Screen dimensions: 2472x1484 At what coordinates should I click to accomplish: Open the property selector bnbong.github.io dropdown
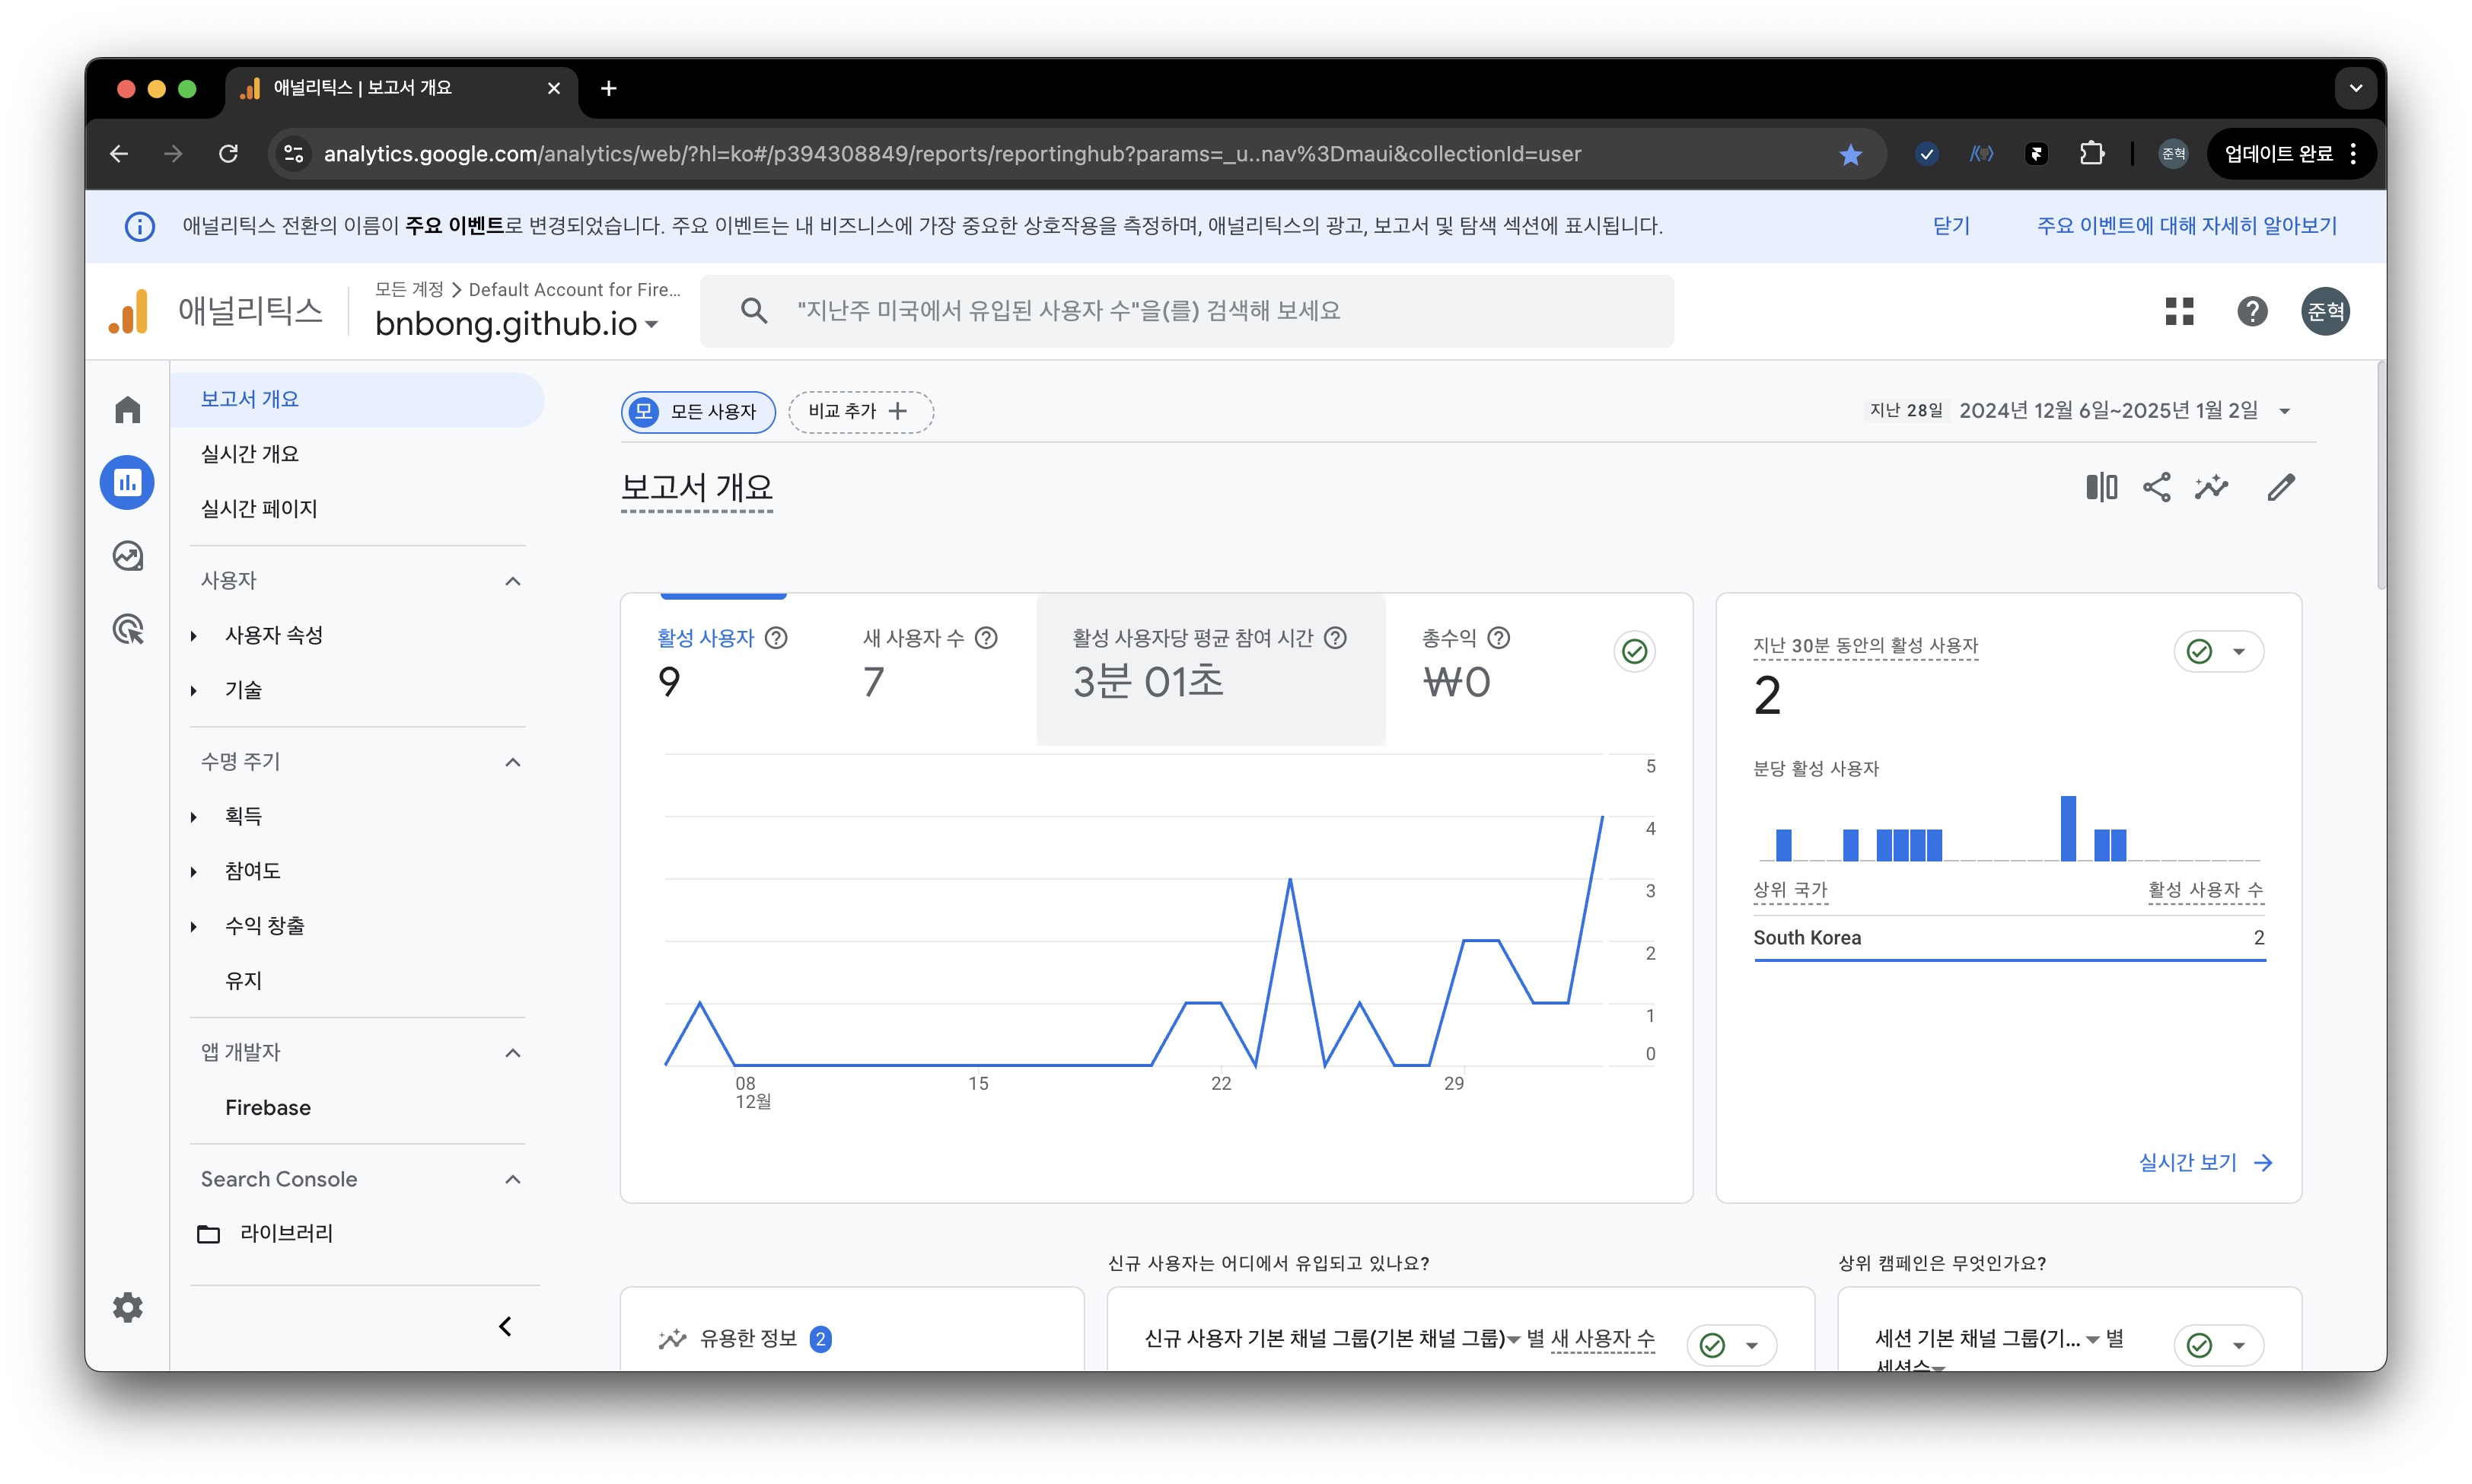pos(516,324)
